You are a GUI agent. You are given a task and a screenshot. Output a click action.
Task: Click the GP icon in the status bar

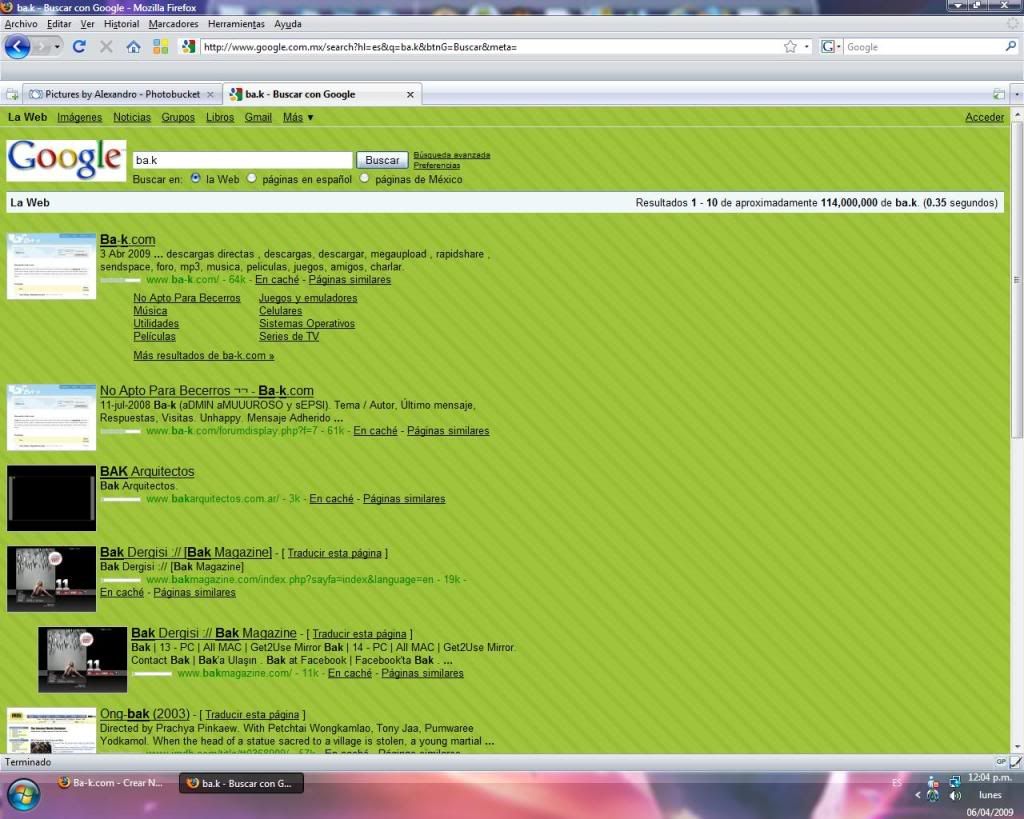[1000, 762]
